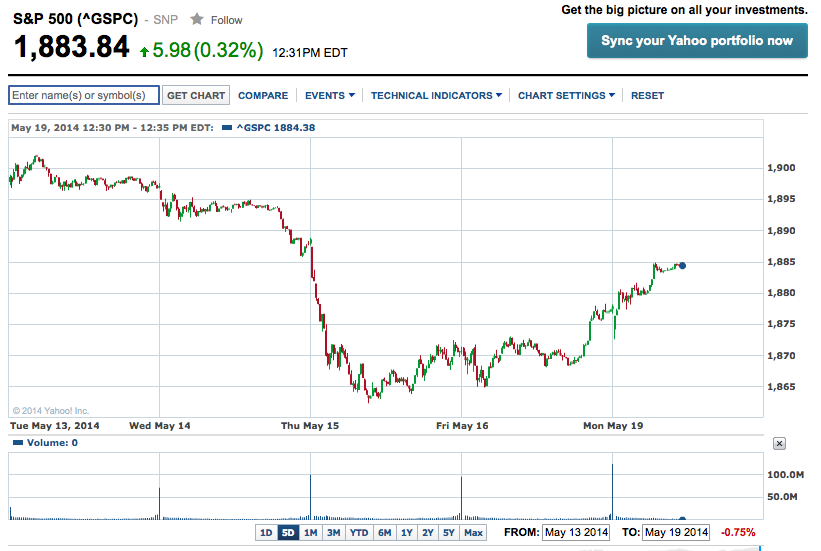Click the SNP exchange label
This screenshot has width=821, height=551.
[x=165, y=20]
